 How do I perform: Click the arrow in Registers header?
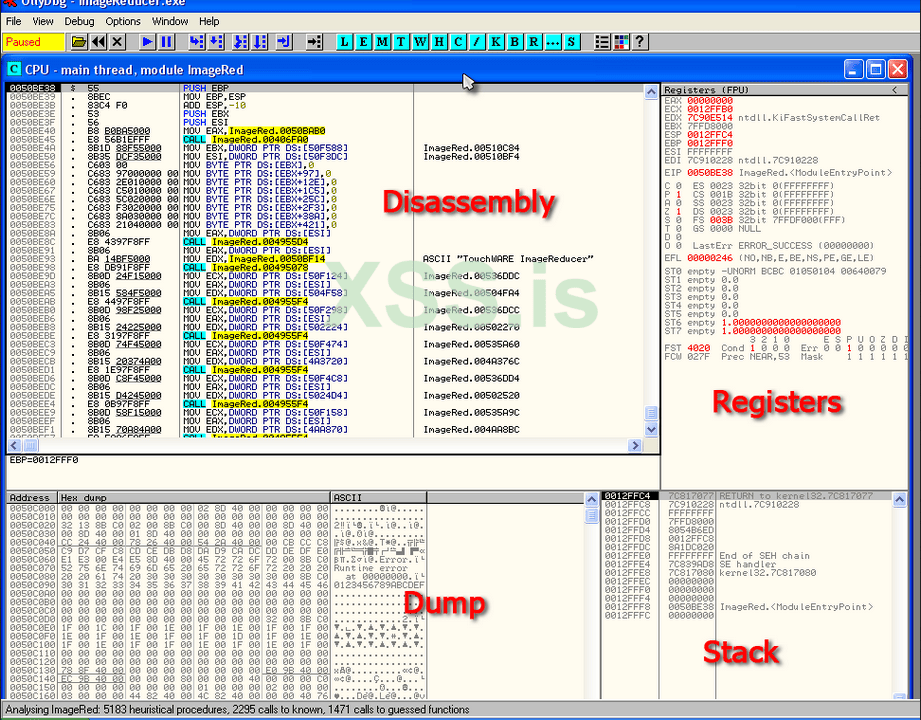[x=894, y=90]
